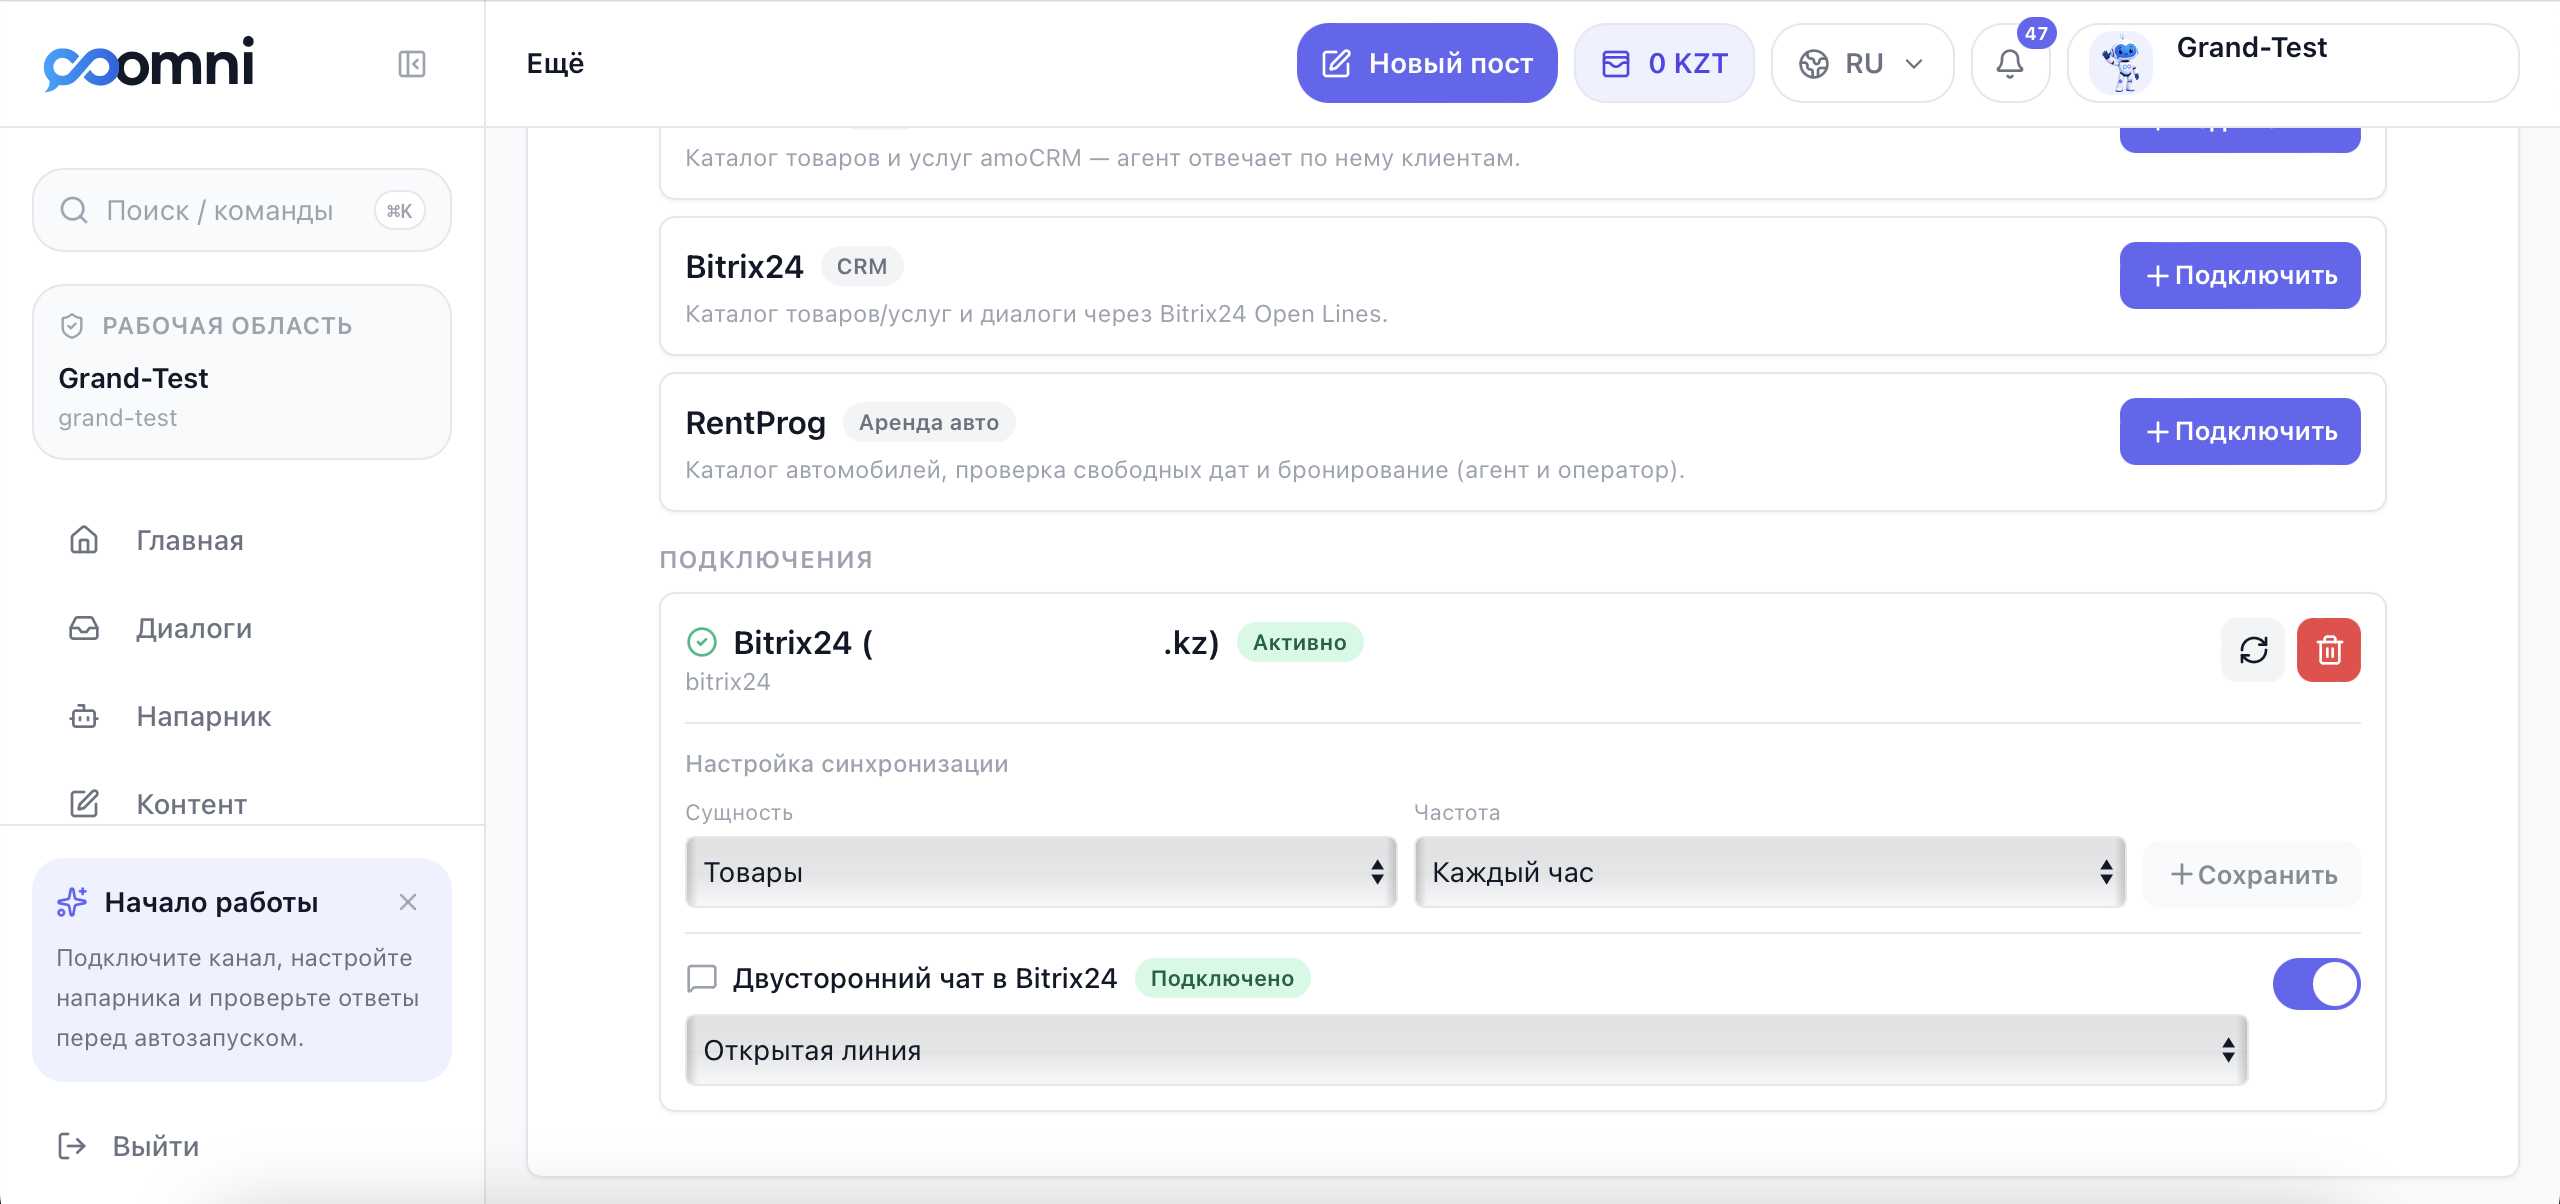Close the Начало работы hint card

coord(407,902)
